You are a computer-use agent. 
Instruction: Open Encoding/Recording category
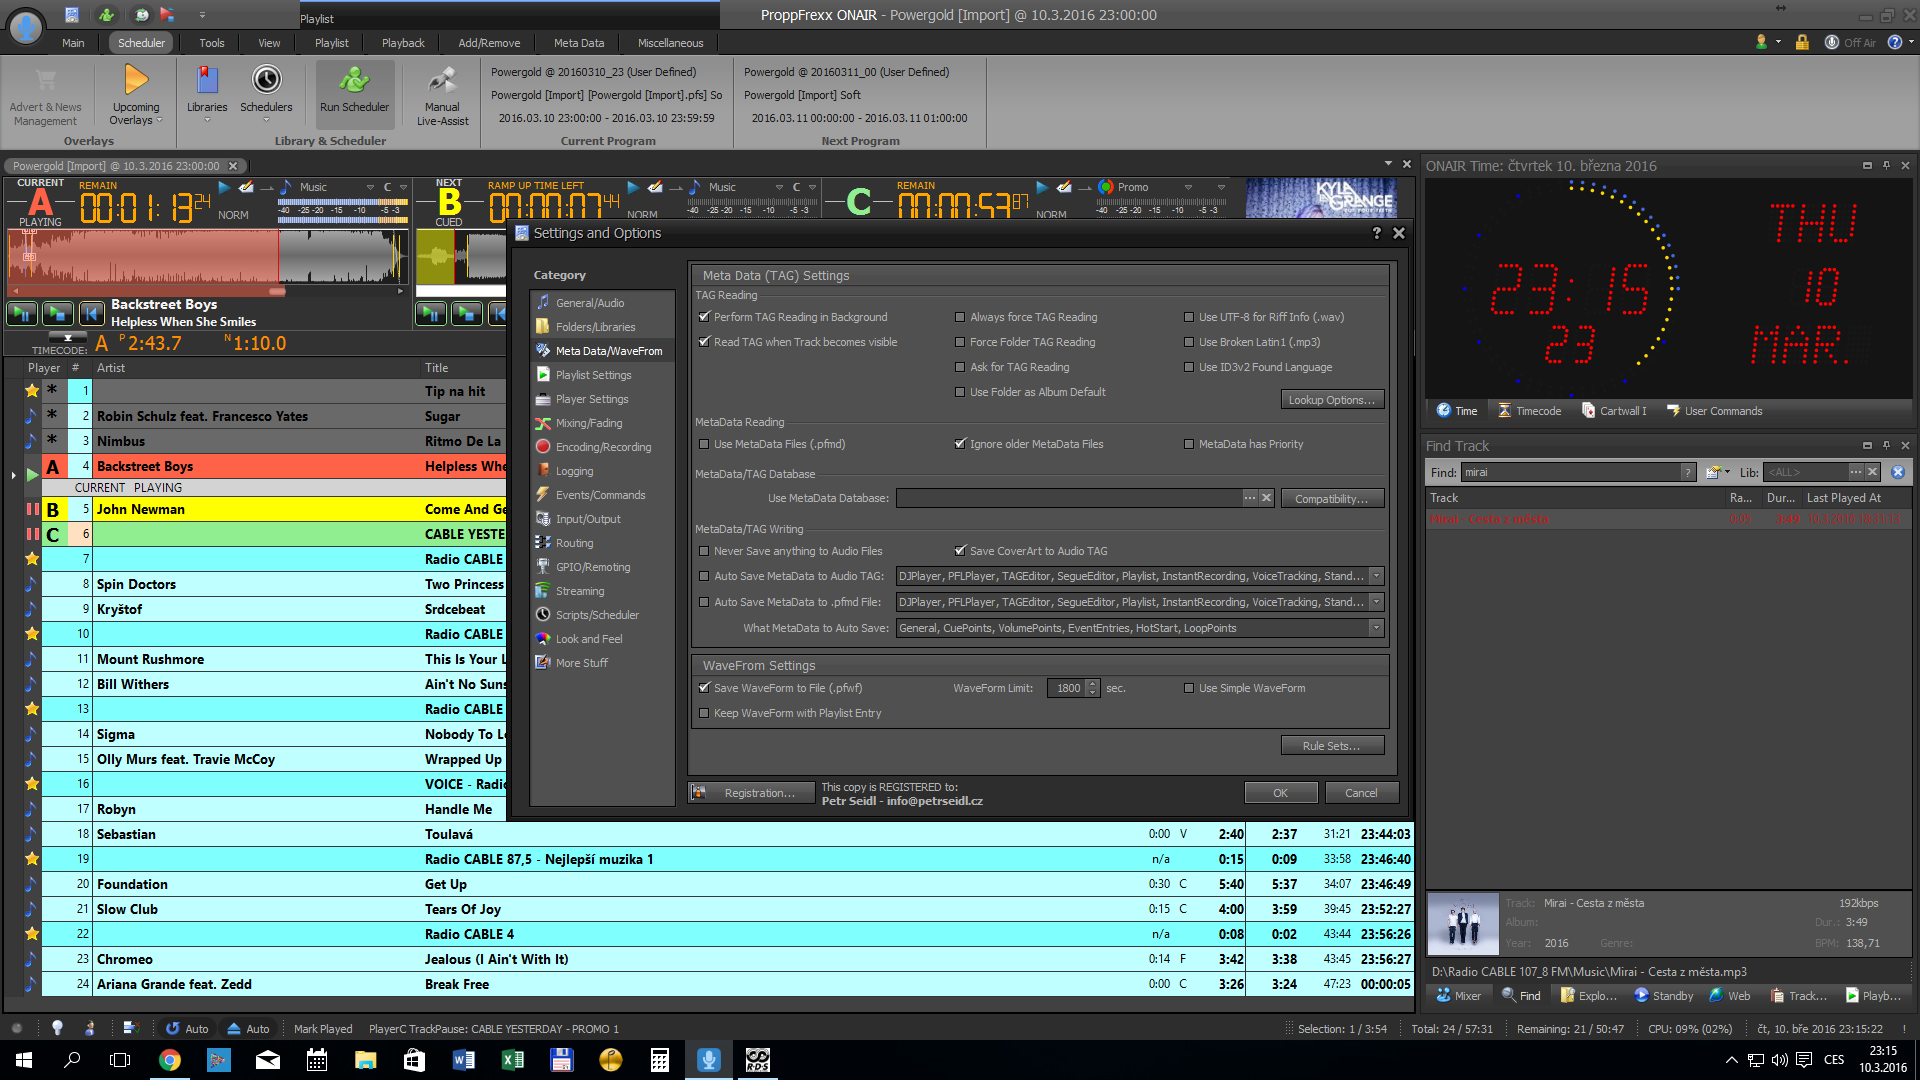603,447
